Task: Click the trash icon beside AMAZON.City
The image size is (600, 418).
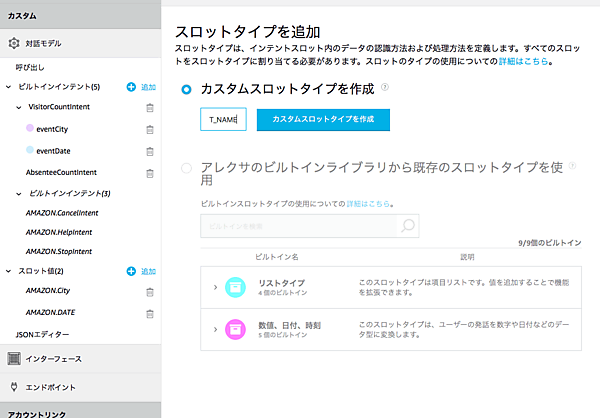Action: coord(150,291)
